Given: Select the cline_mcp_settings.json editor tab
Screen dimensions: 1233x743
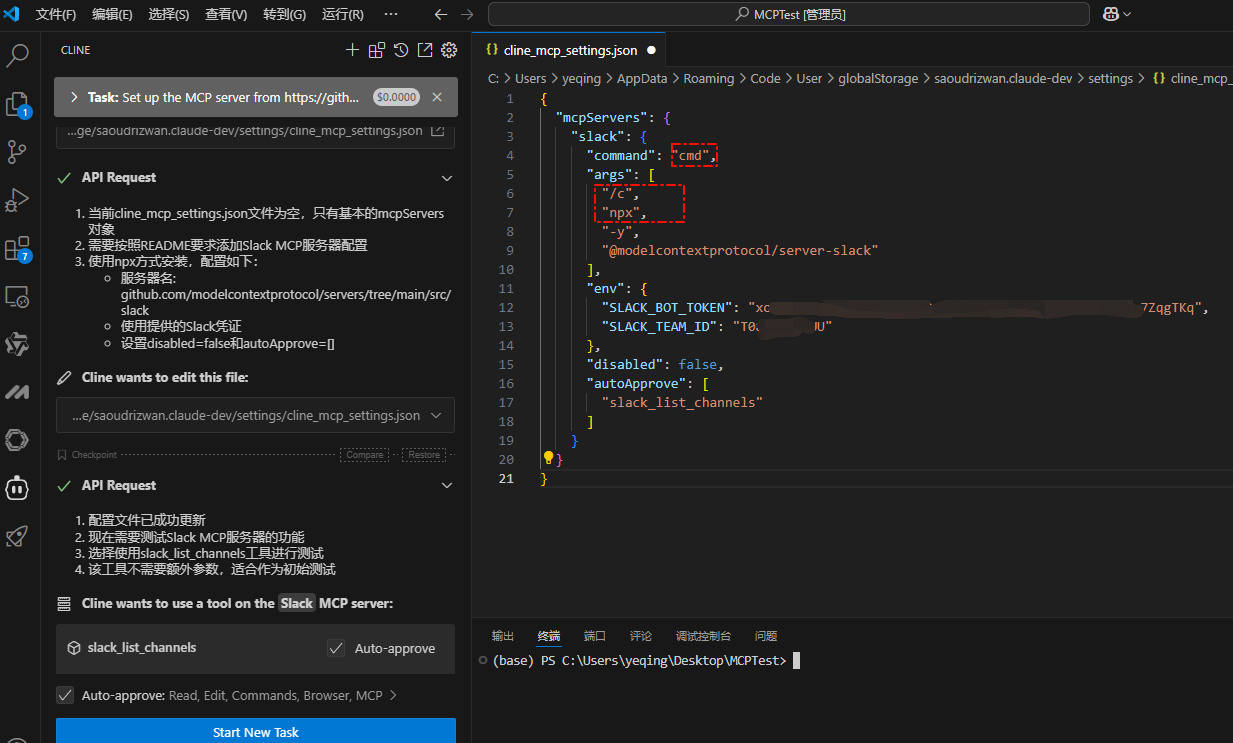Looking at the screenshot, I should [569, 50].
